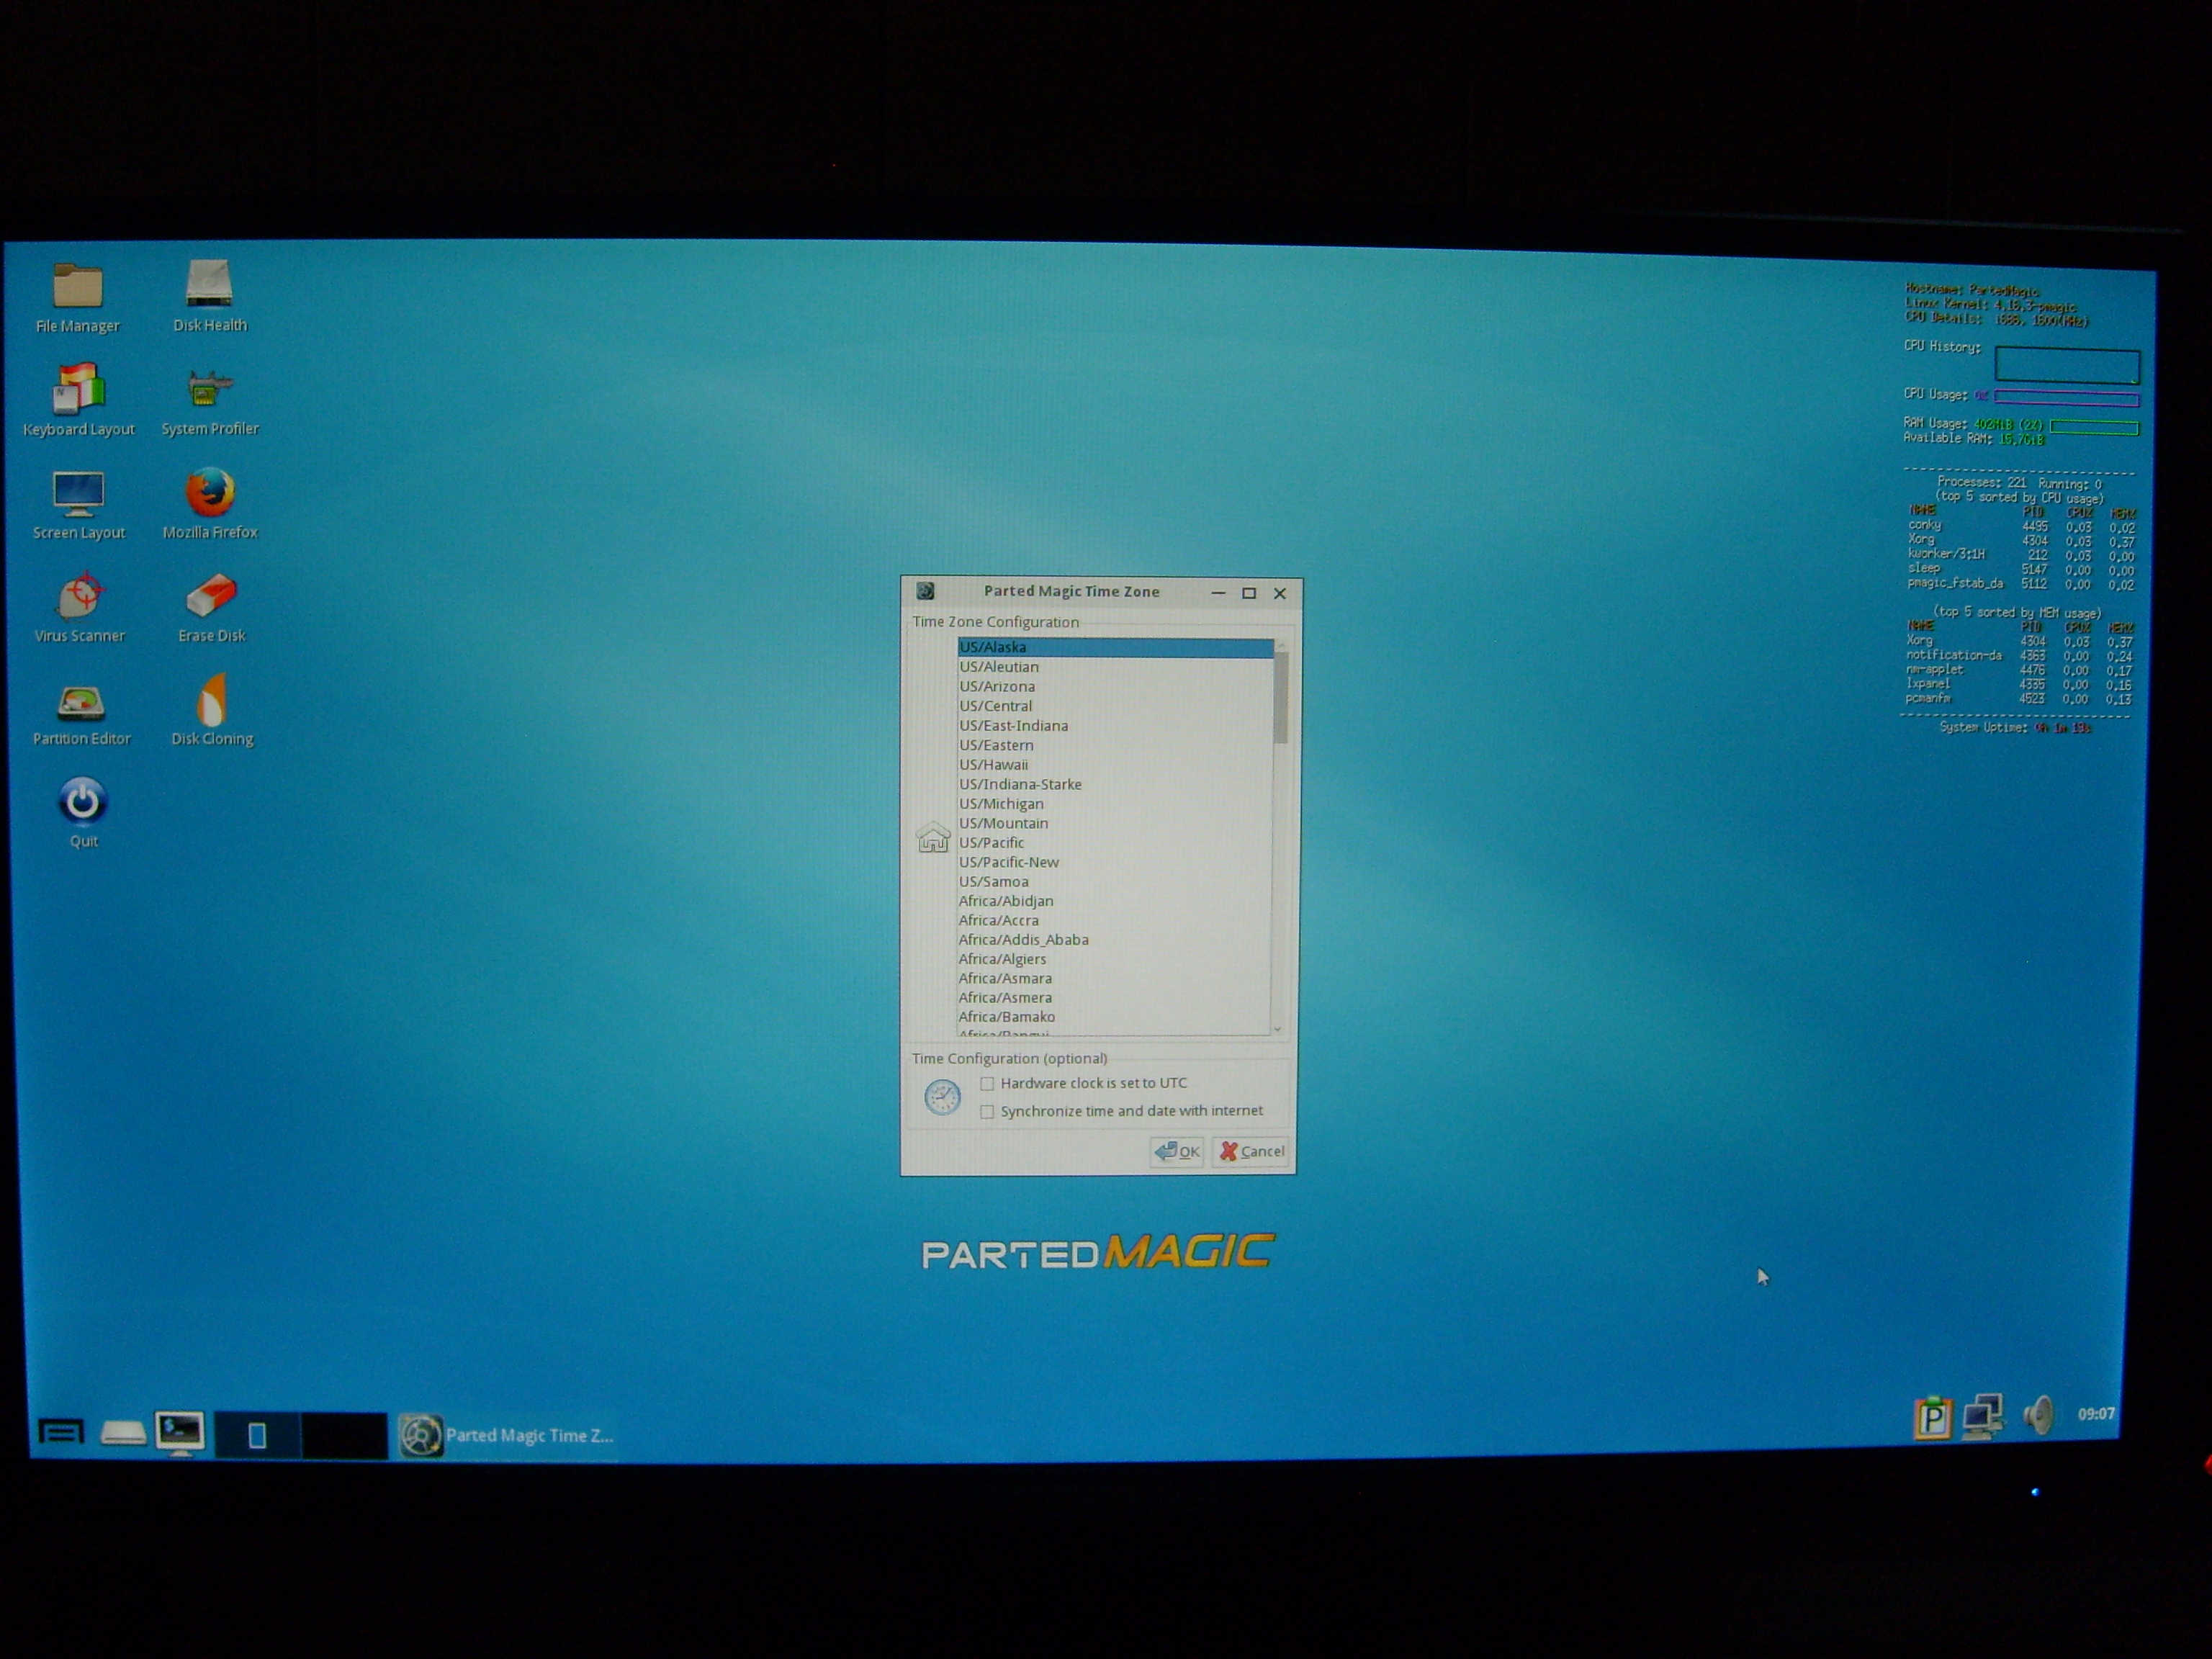Open the start menu on the taskbar
Screen dimensions: 2212x1659
(x=60, y=1432)
